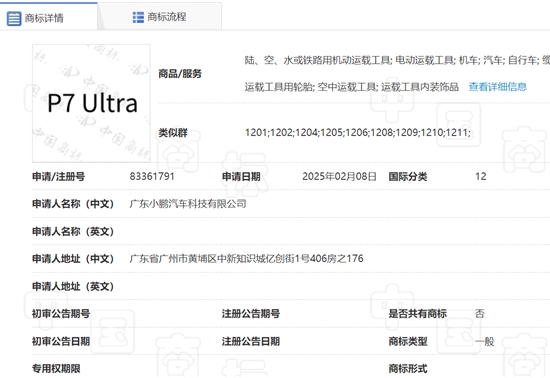
Task: Select the goods text 陆、空、水或铁路用机动运载工具
Action: click(317, 60)
